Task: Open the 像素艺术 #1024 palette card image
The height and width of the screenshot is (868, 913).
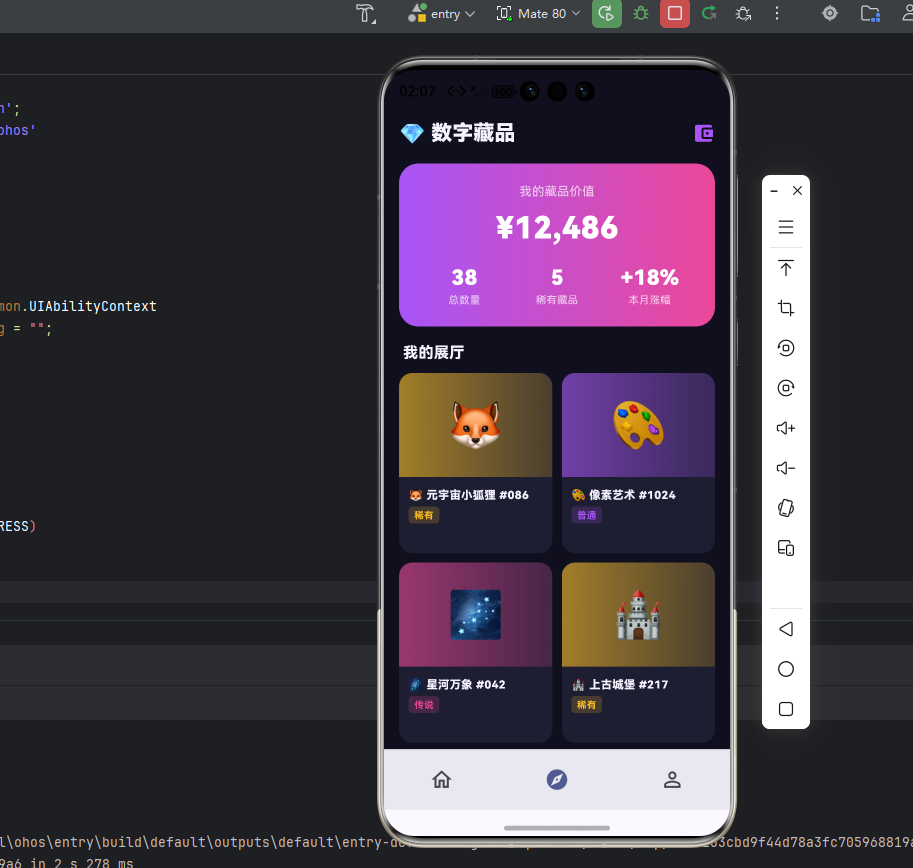Action: point(638,425)
